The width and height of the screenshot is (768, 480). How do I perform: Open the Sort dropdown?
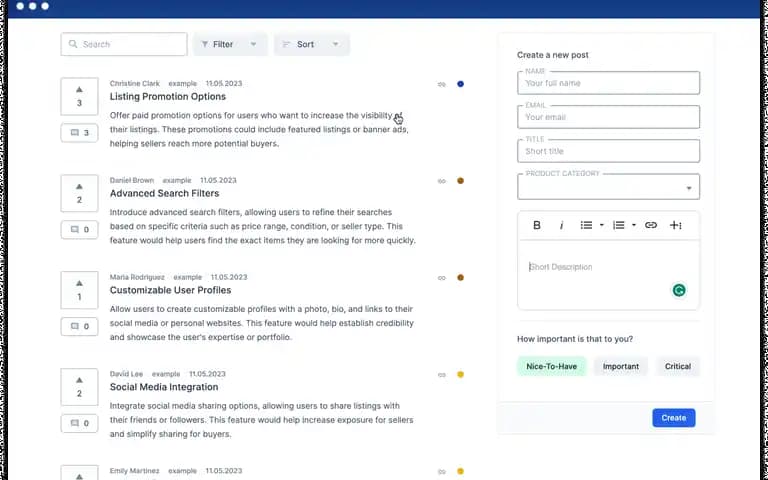point(312,44)
